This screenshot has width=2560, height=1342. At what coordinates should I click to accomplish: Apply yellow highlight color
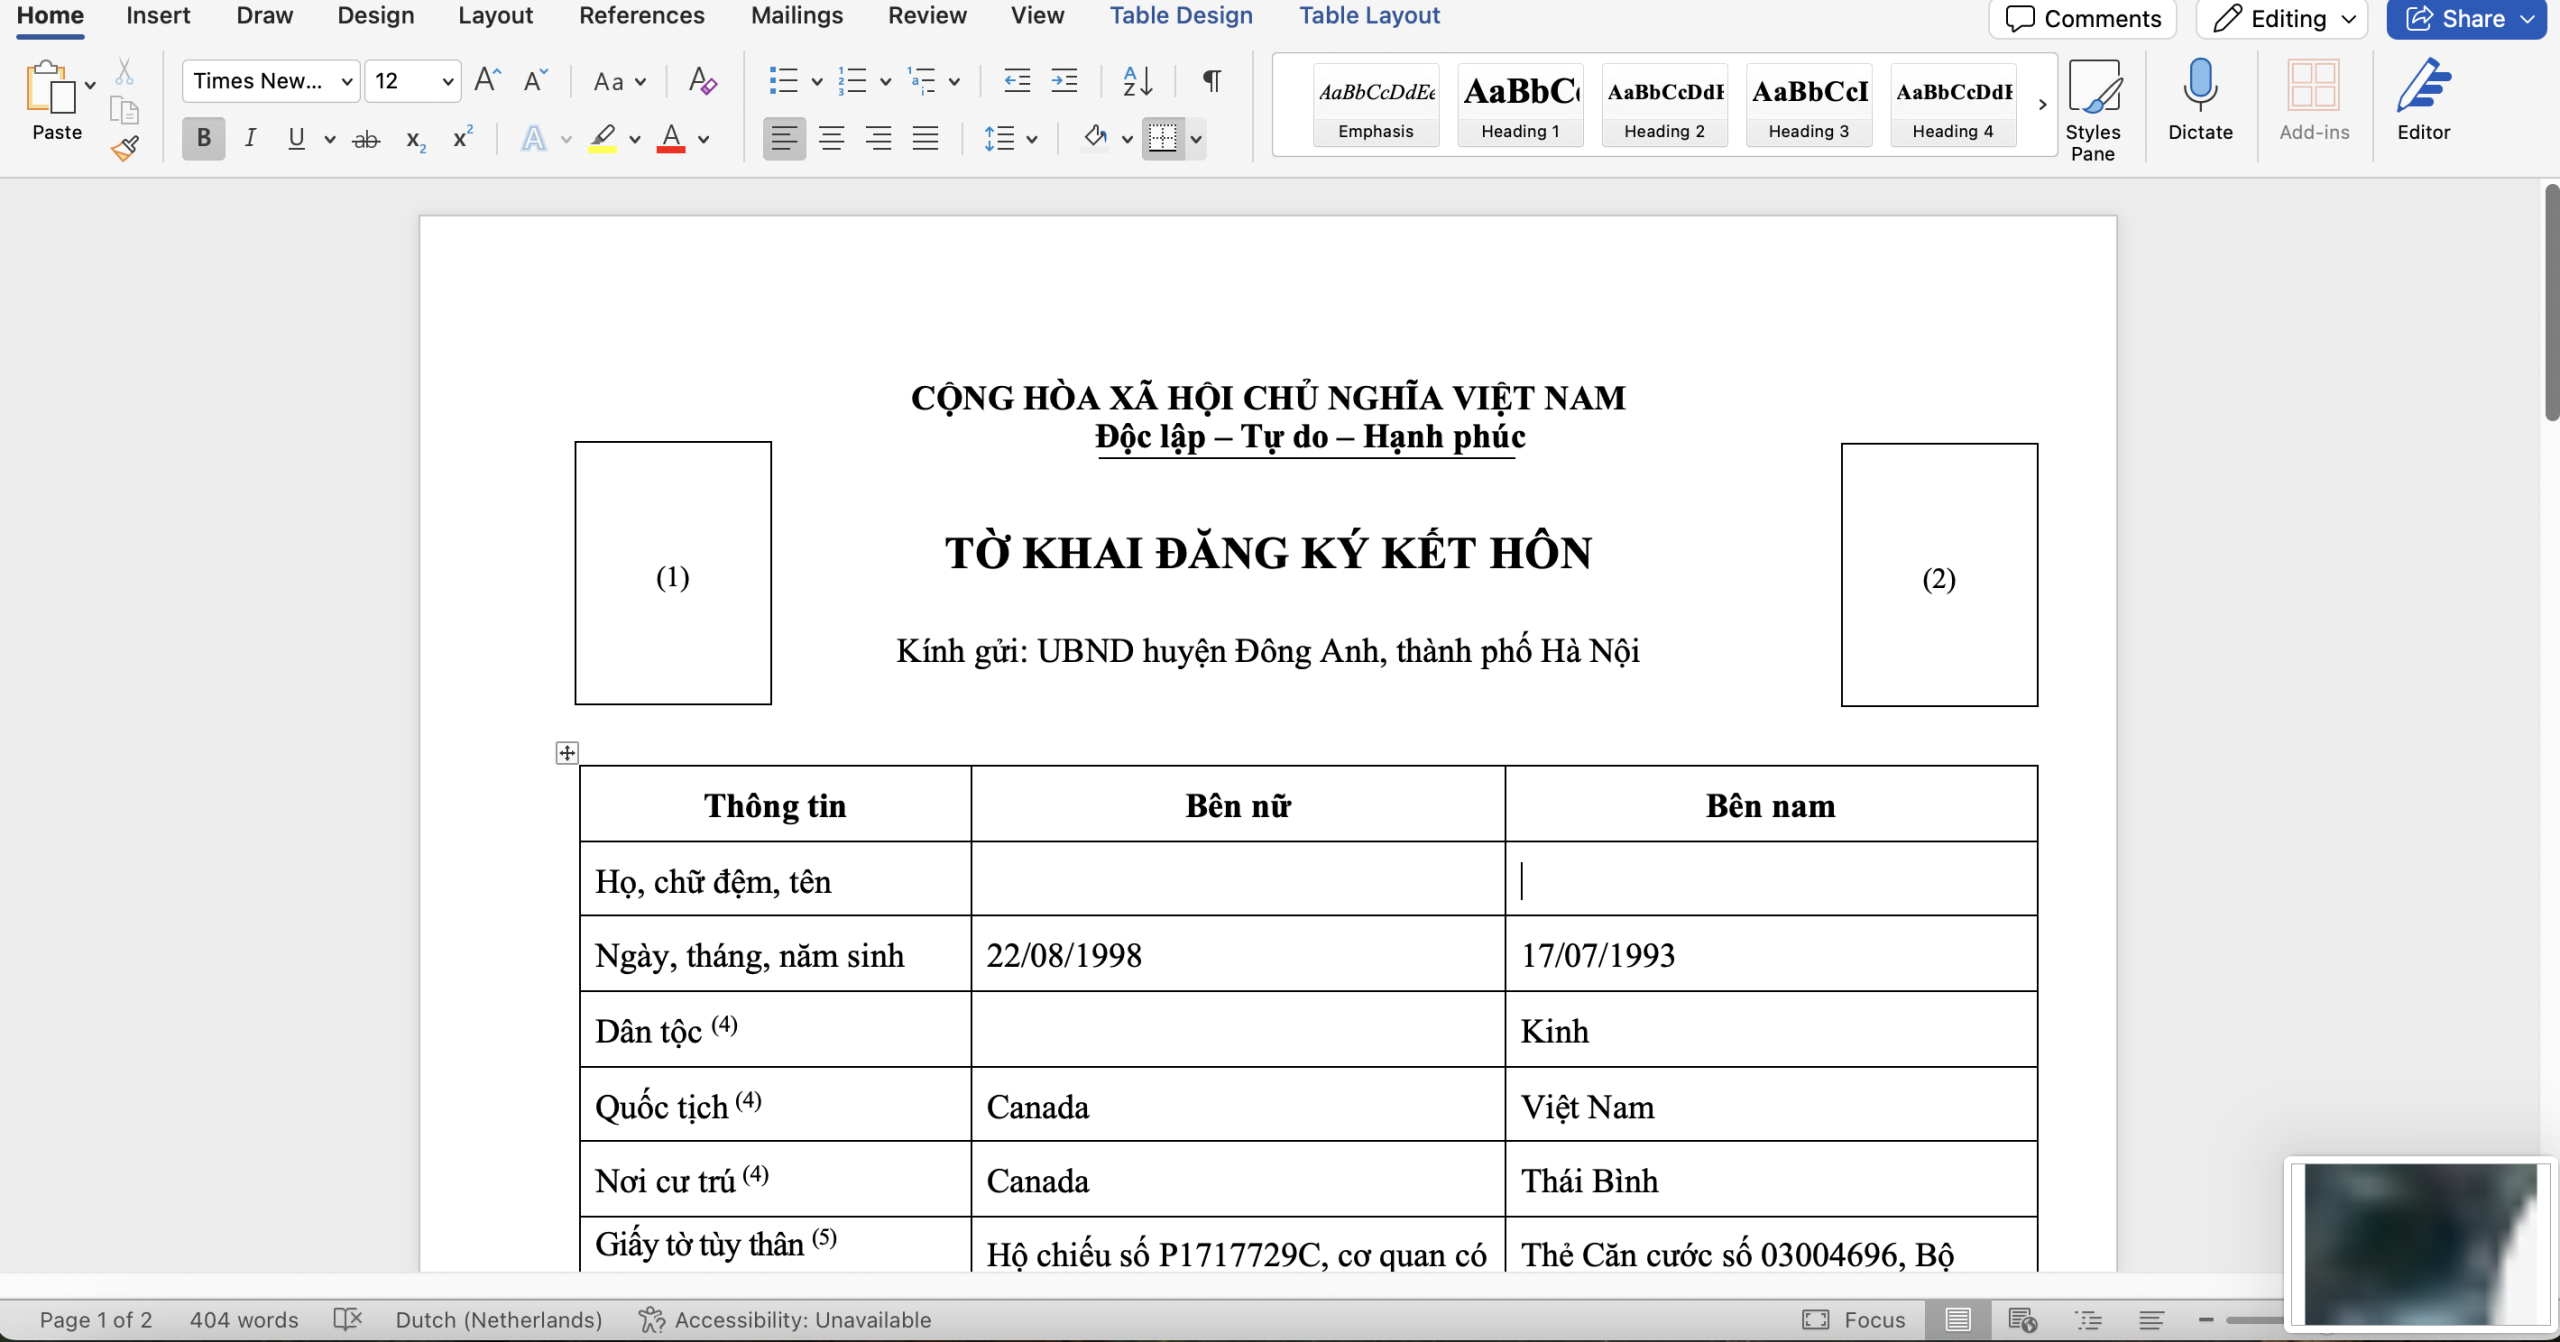(602, 138)
